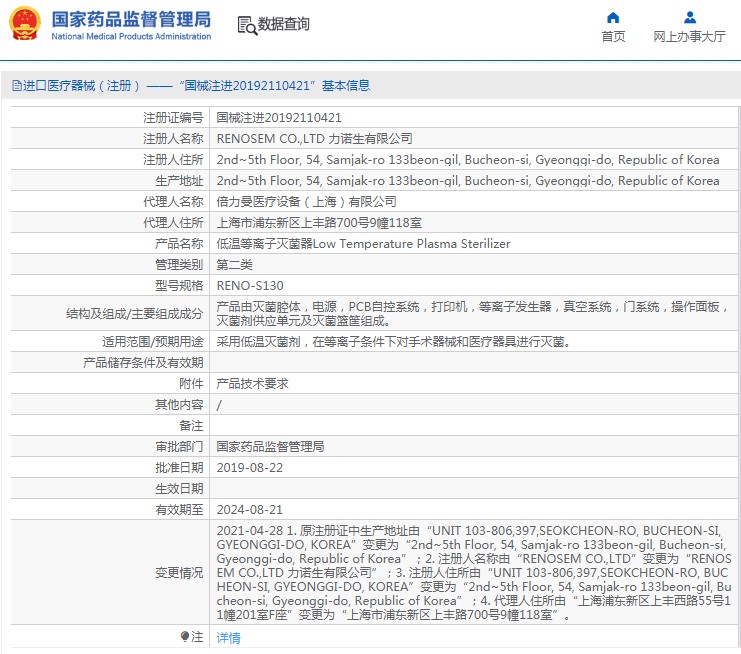Click approval date 2019-08-22
741x654 pixels.
(x=250, y=468)
